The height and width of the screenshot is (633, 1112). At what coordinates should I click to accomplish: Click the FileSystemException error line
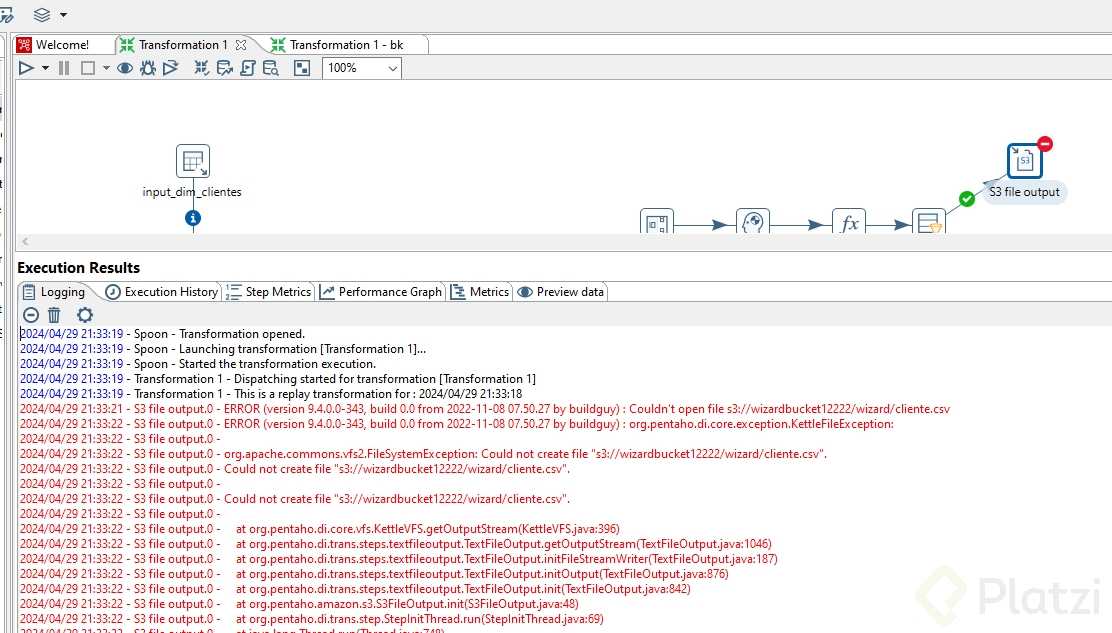[423, 454]
